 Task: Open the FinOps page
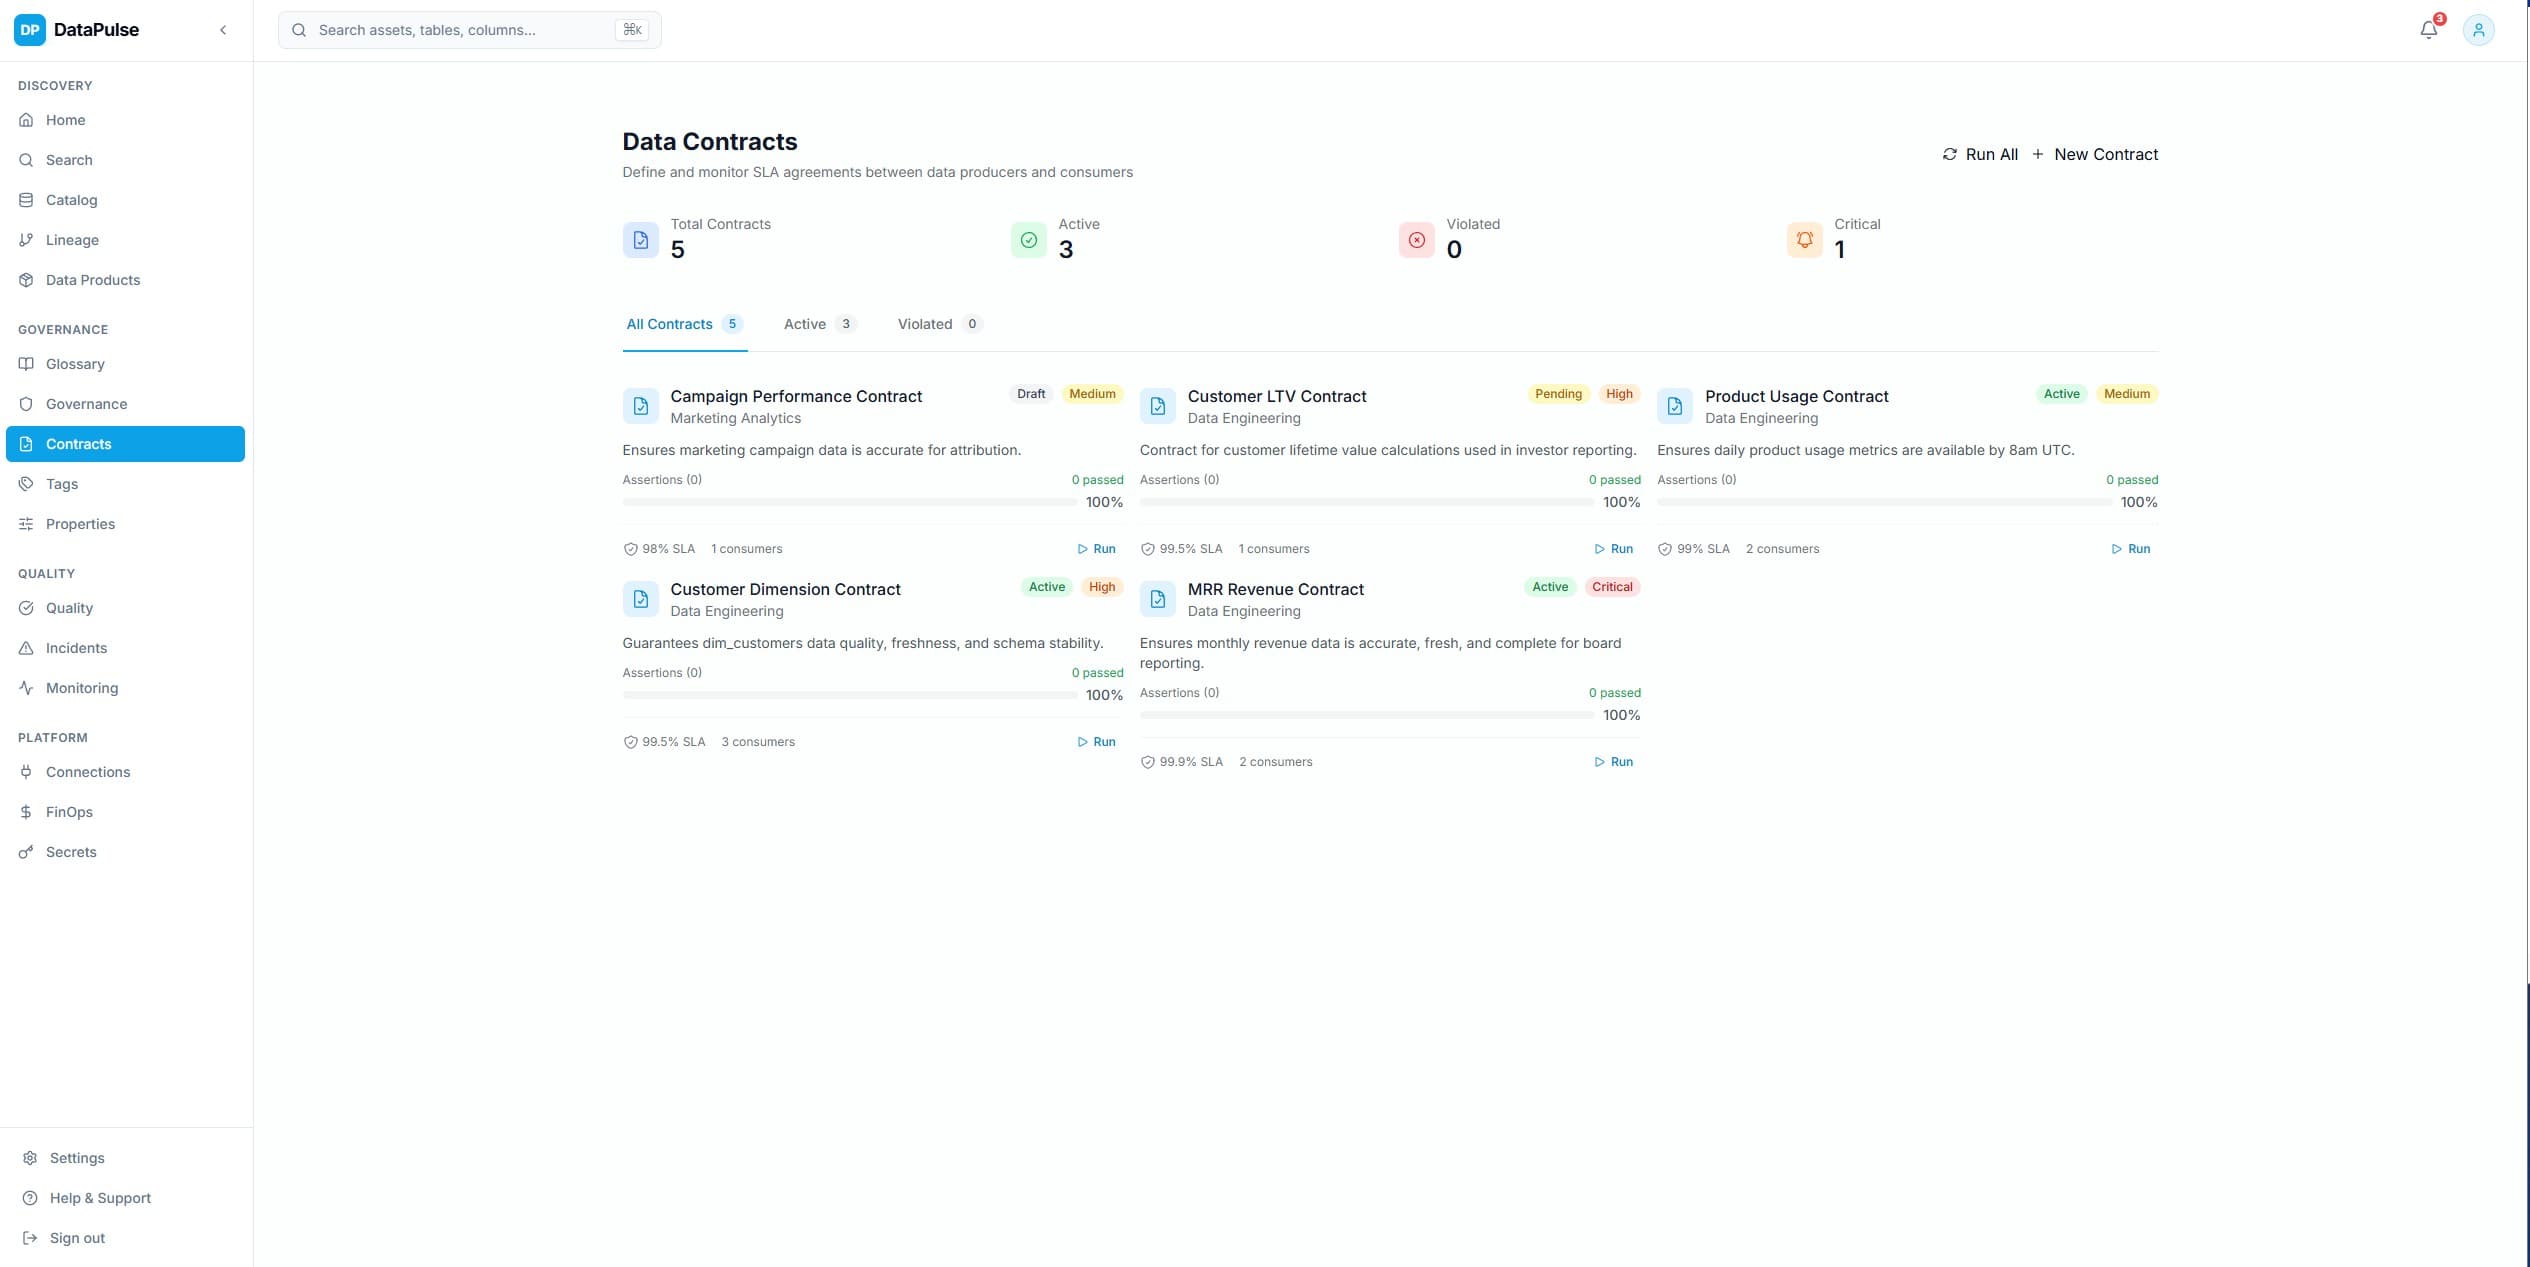[x=69, y=812]
